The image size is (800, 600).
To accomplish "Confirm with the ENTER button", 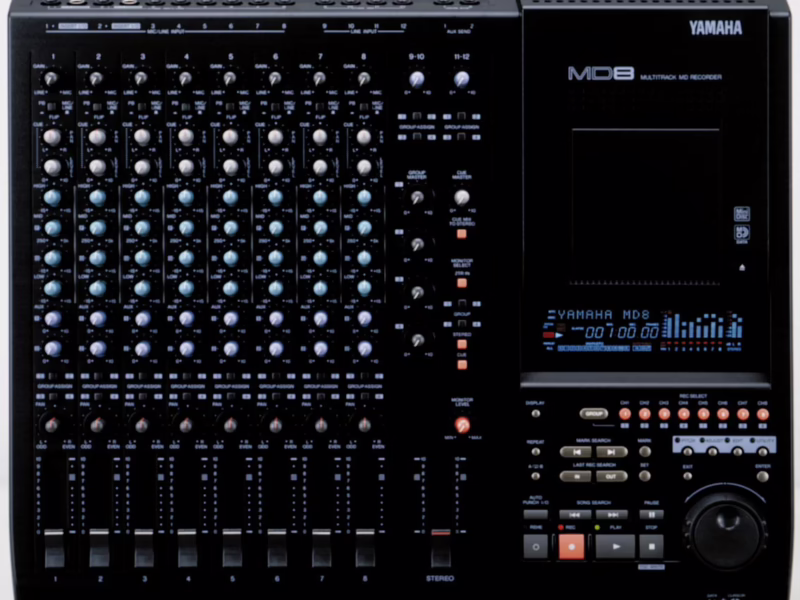I will (763, 477).
